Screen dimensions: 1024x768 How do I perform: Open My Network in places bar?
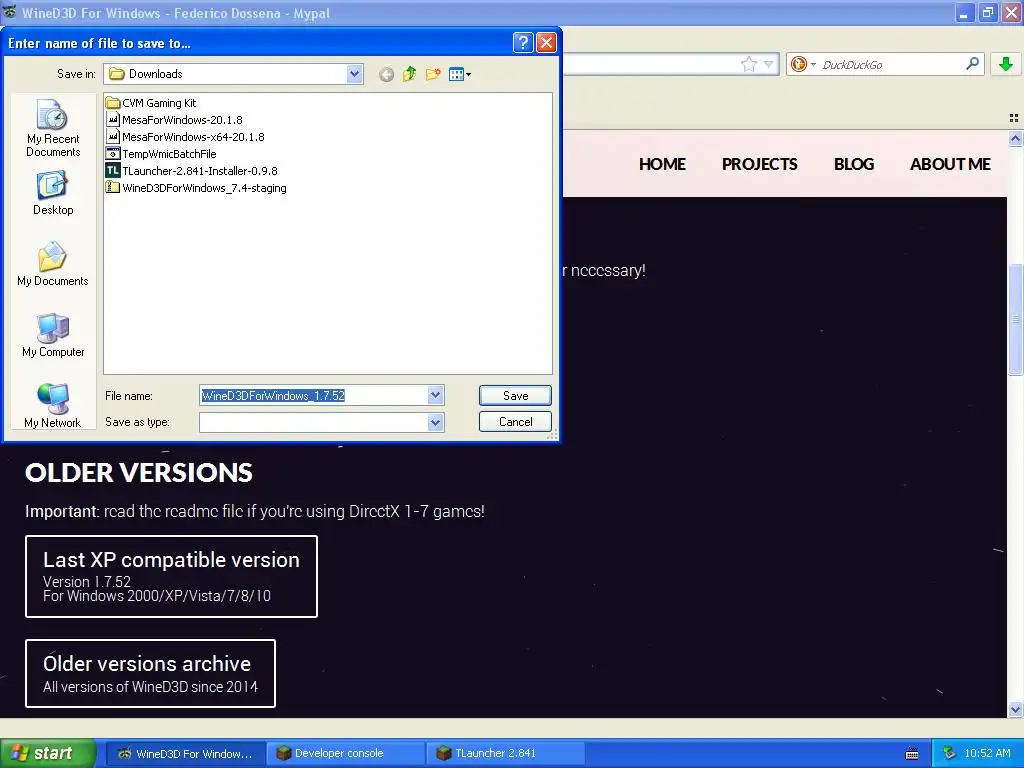pos(52,406)
